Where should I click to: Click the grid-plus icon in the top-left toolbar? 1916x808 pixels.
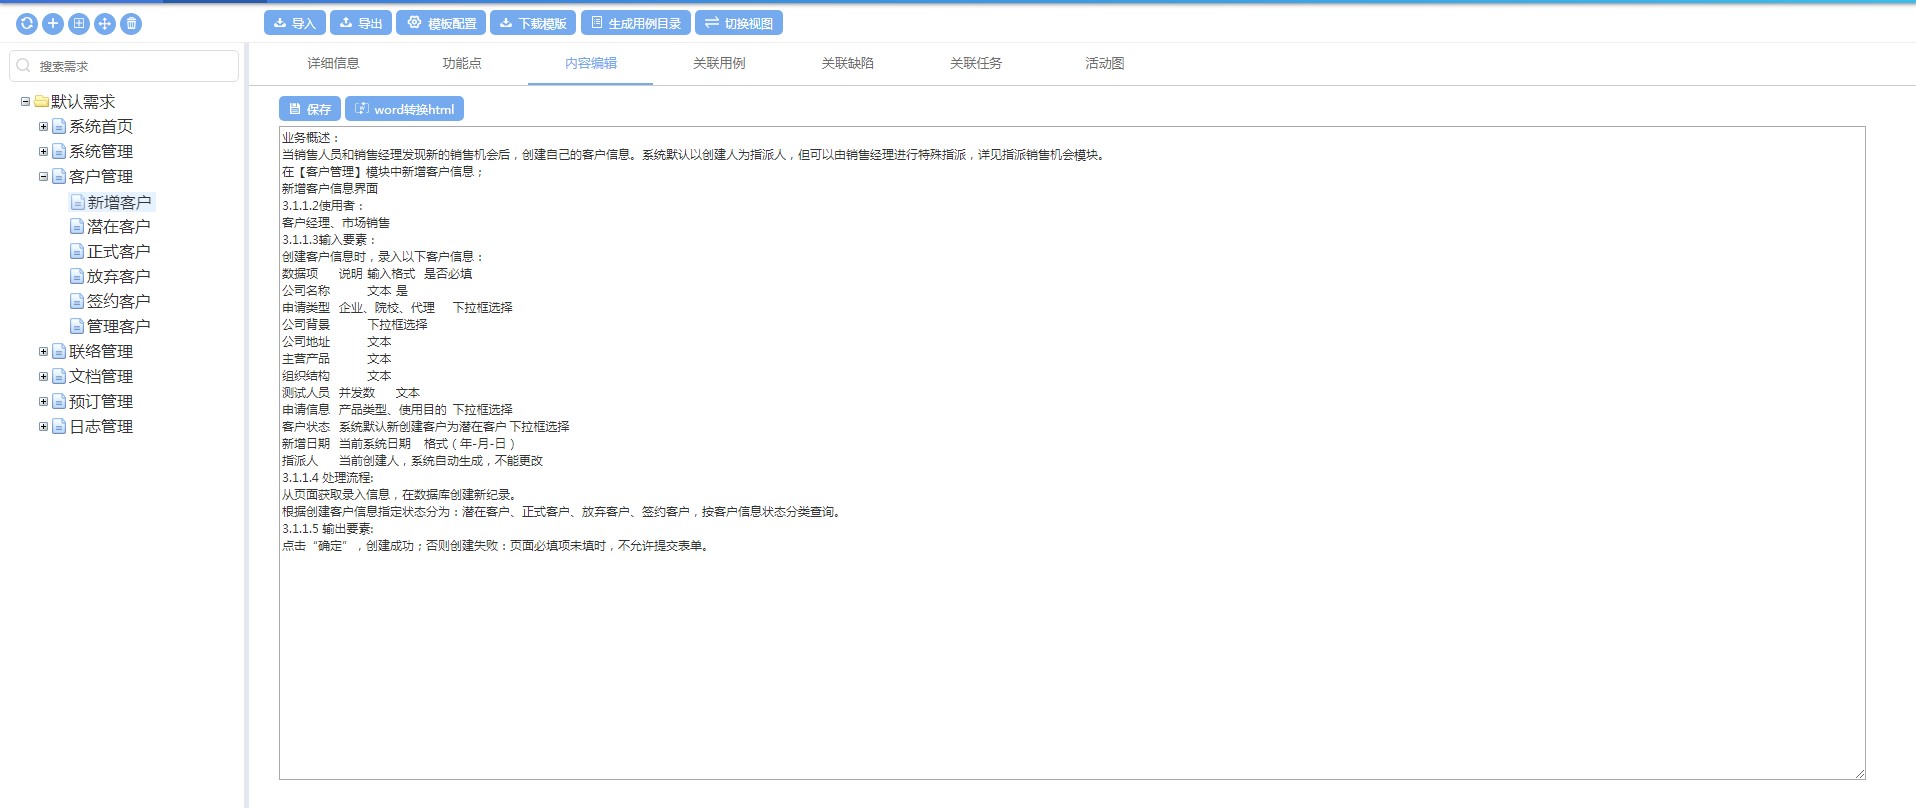pos(79,23)
